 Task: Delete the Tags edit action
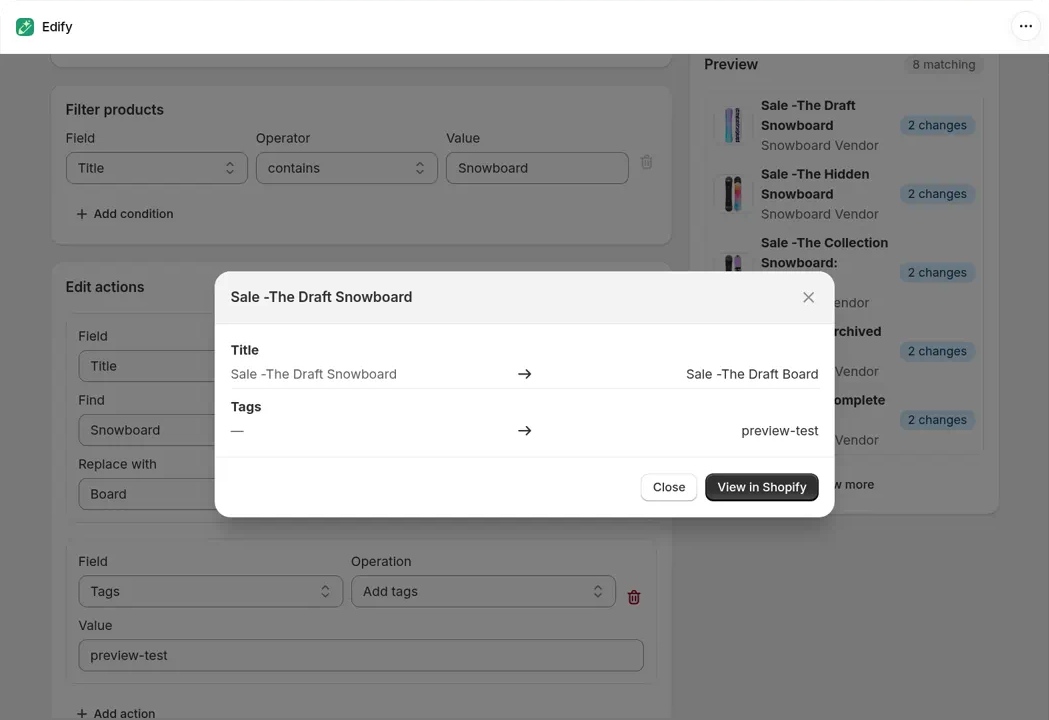pos(634,597)
